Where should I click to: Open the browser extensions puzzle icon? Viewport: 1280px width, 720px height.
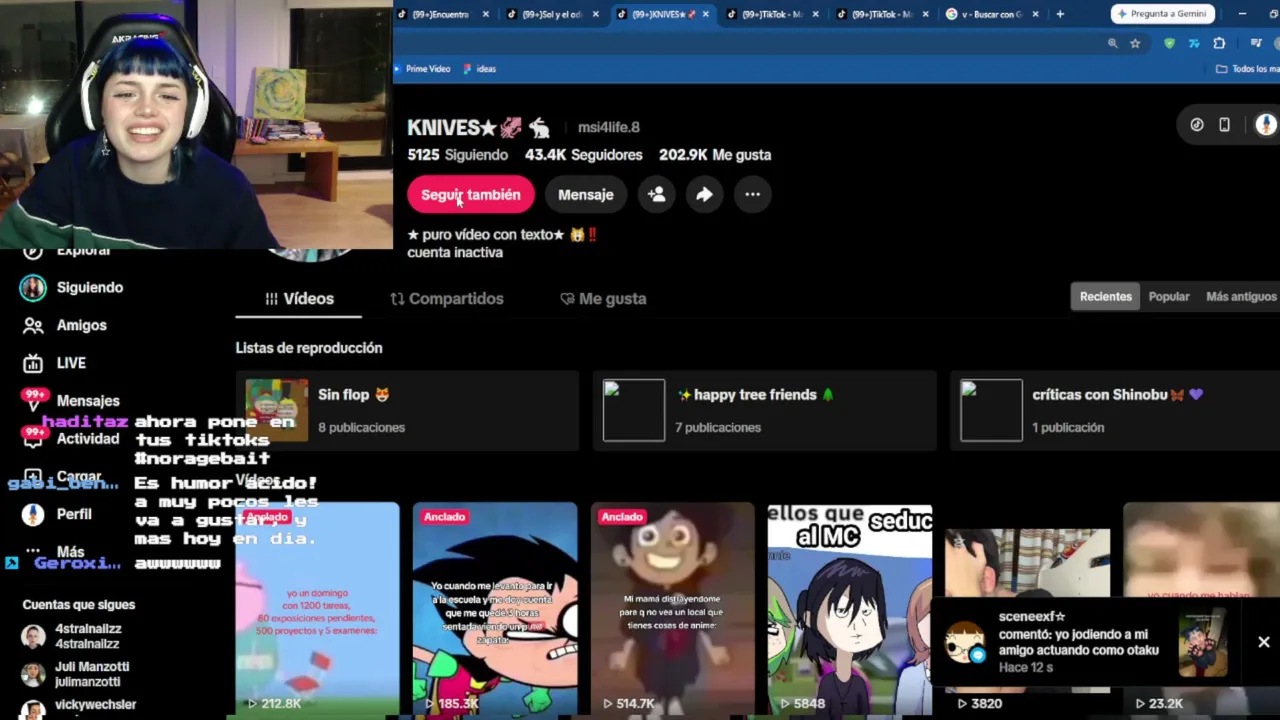pyautogui.click(x=1219, y=43)
